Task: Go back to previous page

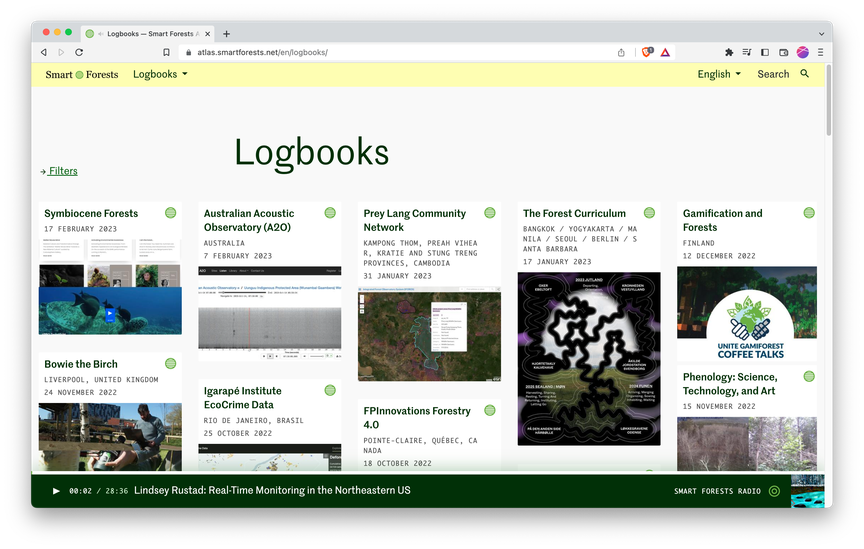Action: pyautogui.click(x=44, y=52)
